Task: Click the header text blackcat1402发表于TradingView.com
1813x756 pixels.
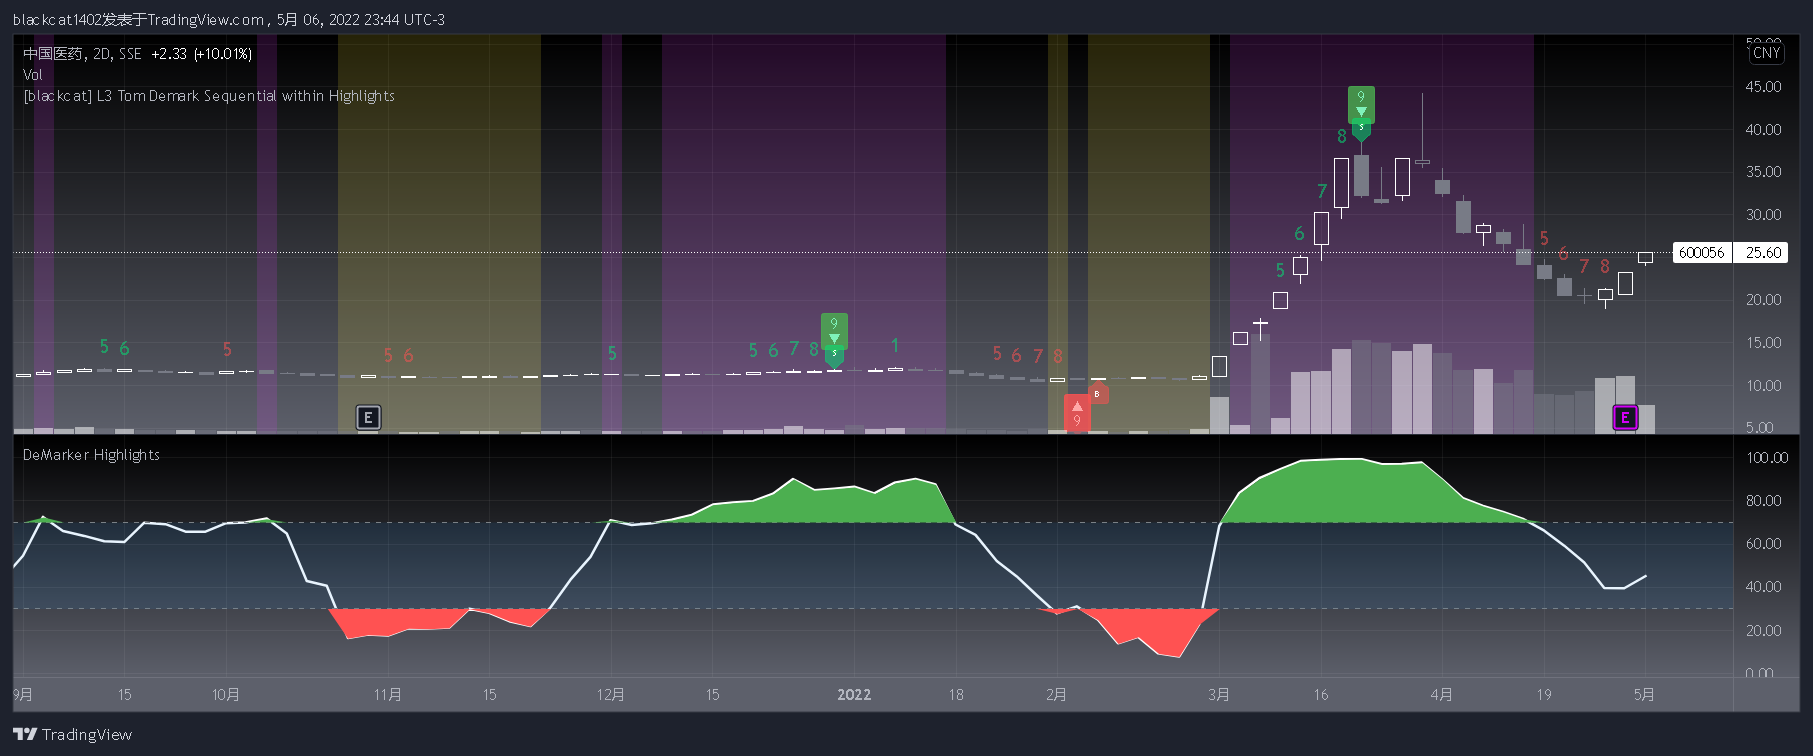Action: (138, 19)
